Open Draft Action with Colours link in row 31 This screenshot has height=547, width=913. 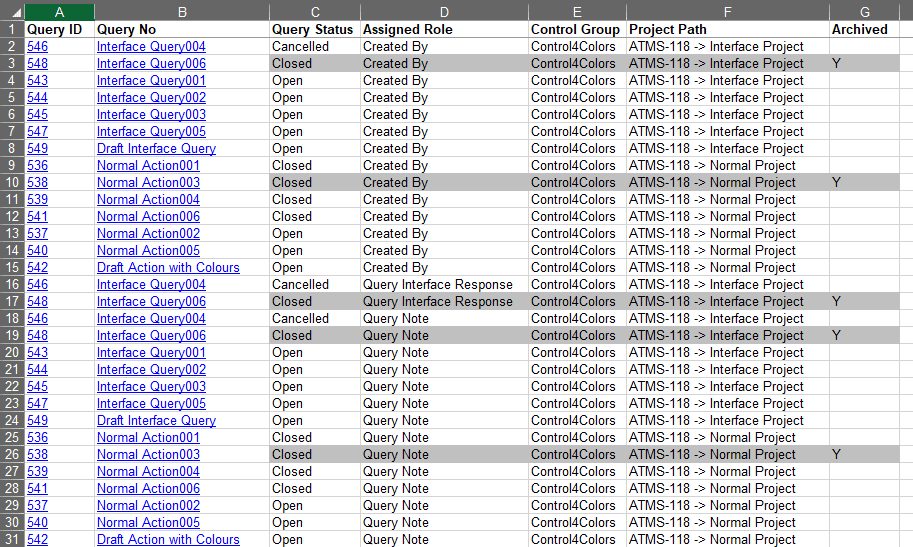click(168, 539)
